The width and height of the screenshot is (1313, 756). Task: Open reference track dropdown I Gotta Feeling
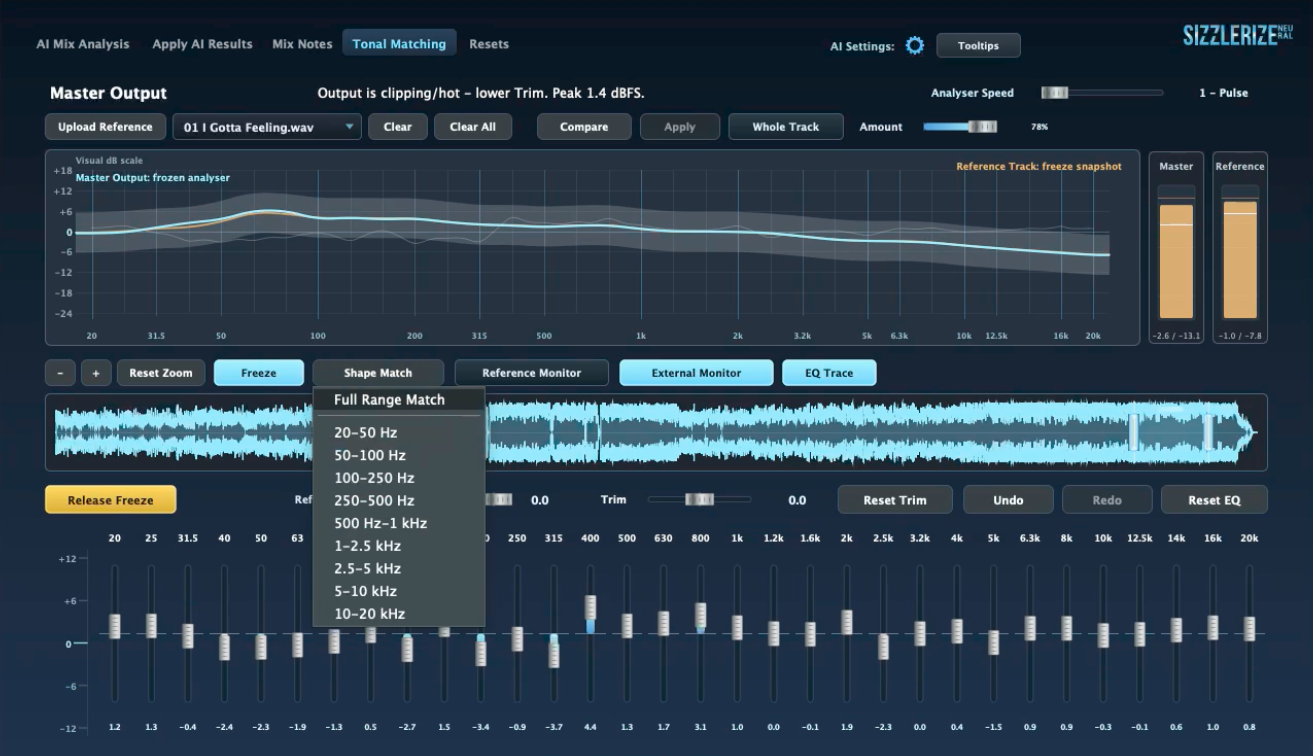click(x=267, y=127)
